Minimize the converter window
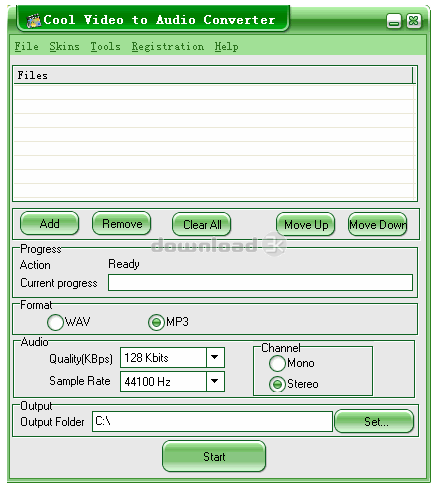The image size is (439, 488). (x=393, y=21)
